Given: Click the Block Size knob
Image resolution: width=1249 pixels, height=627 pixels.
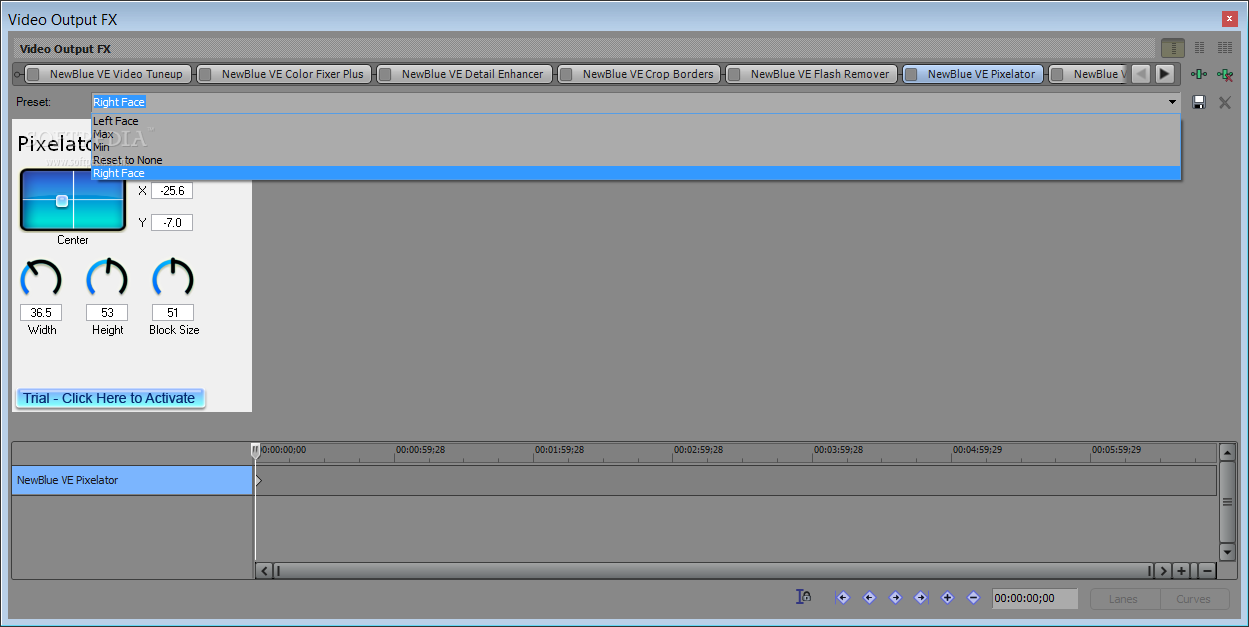Looking at the screenshot, I should (x=173, y=278).
